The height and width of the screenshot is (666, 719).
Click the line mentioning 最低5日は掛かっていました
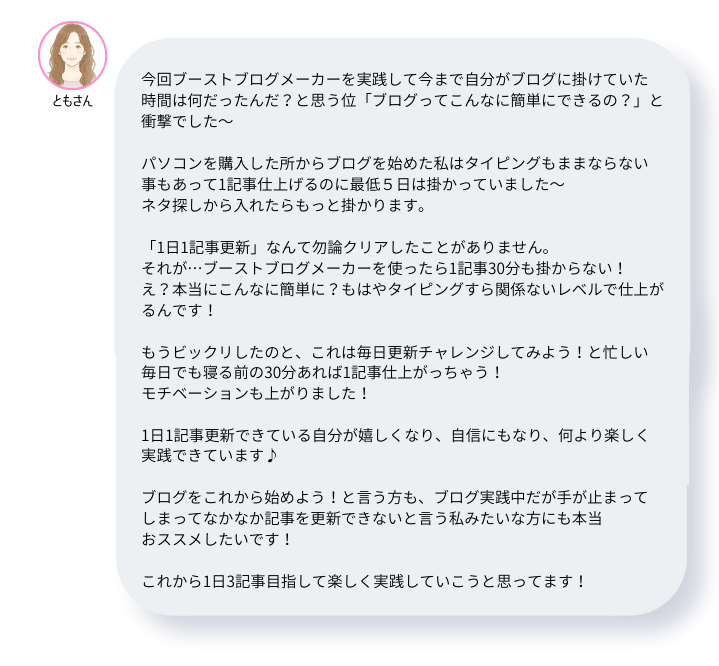point(353,184)
